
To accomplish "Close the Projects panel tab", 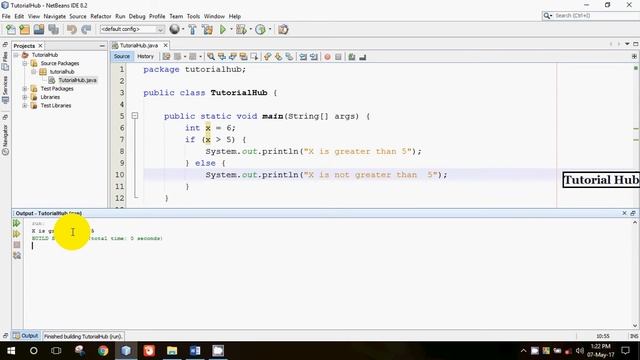I will point(40,46).
